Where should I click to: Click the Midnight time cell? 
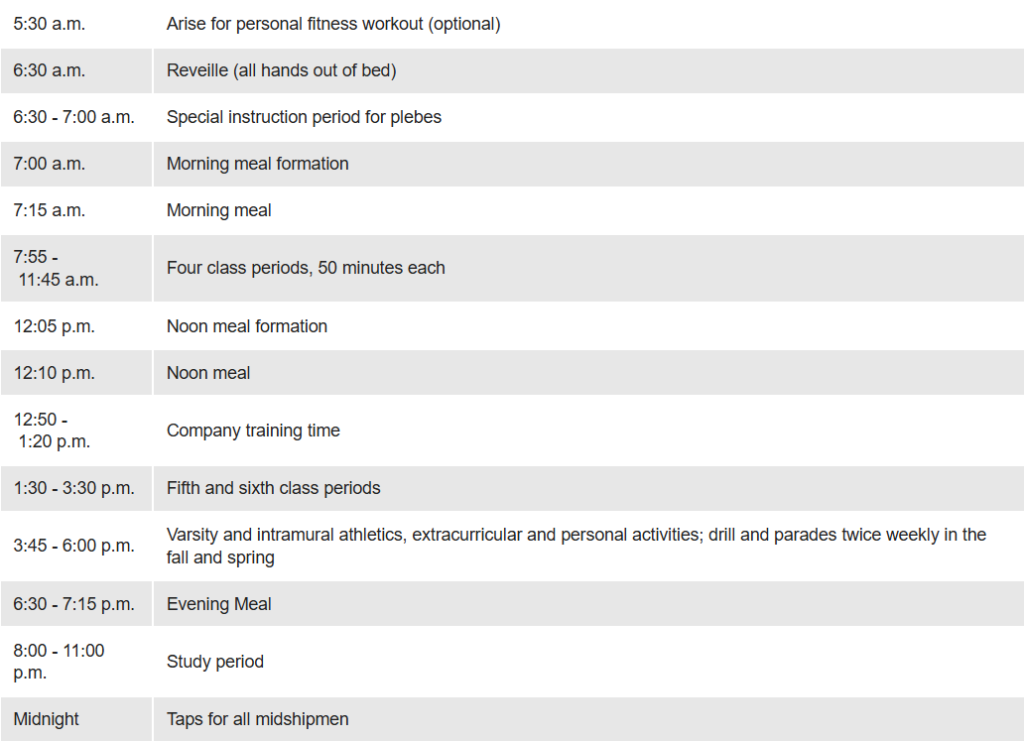pos(76,719)
